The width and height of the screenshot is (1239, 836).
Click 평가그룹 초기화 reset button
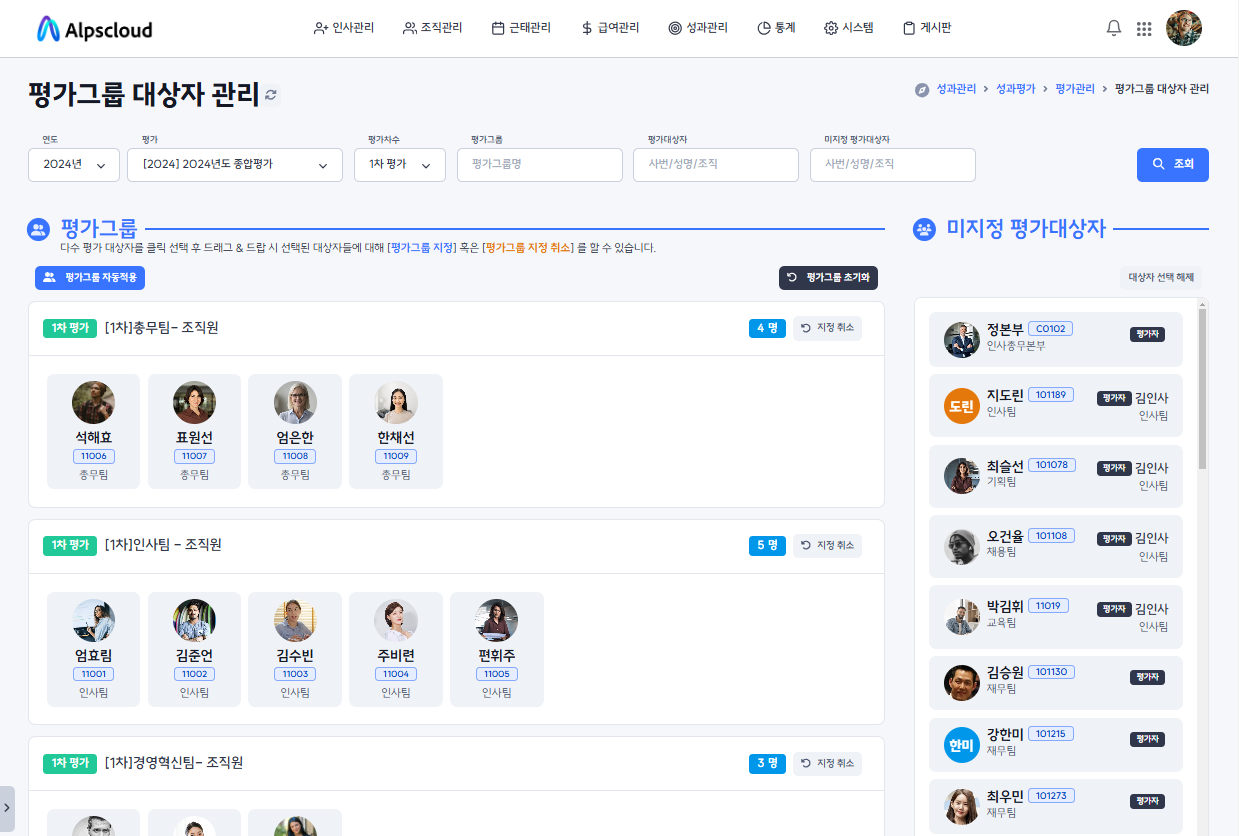pos(828,278)
